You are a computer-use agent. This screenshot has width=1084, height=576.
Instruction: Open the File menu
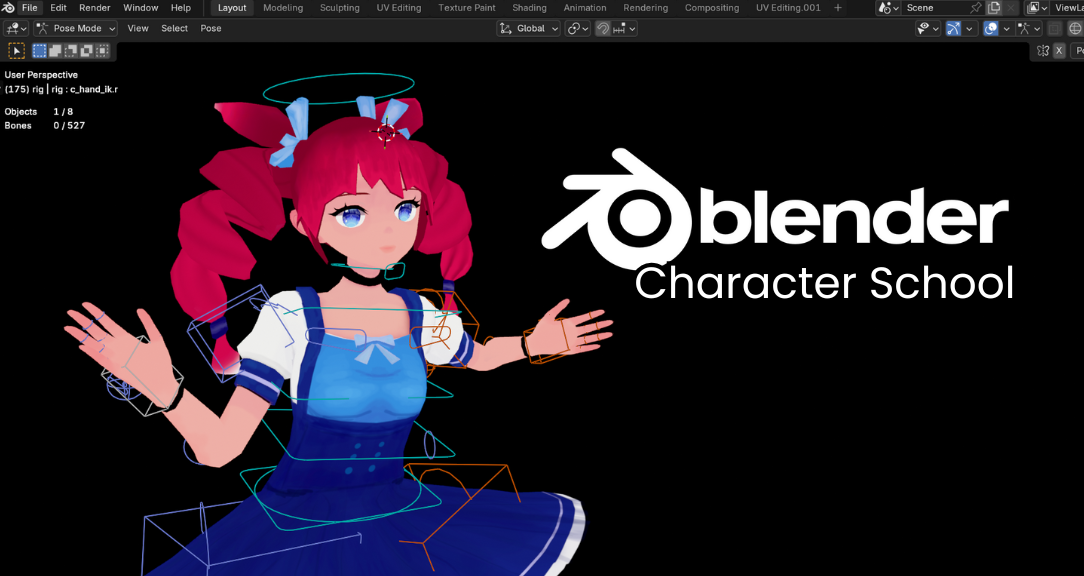click(30, 8)
